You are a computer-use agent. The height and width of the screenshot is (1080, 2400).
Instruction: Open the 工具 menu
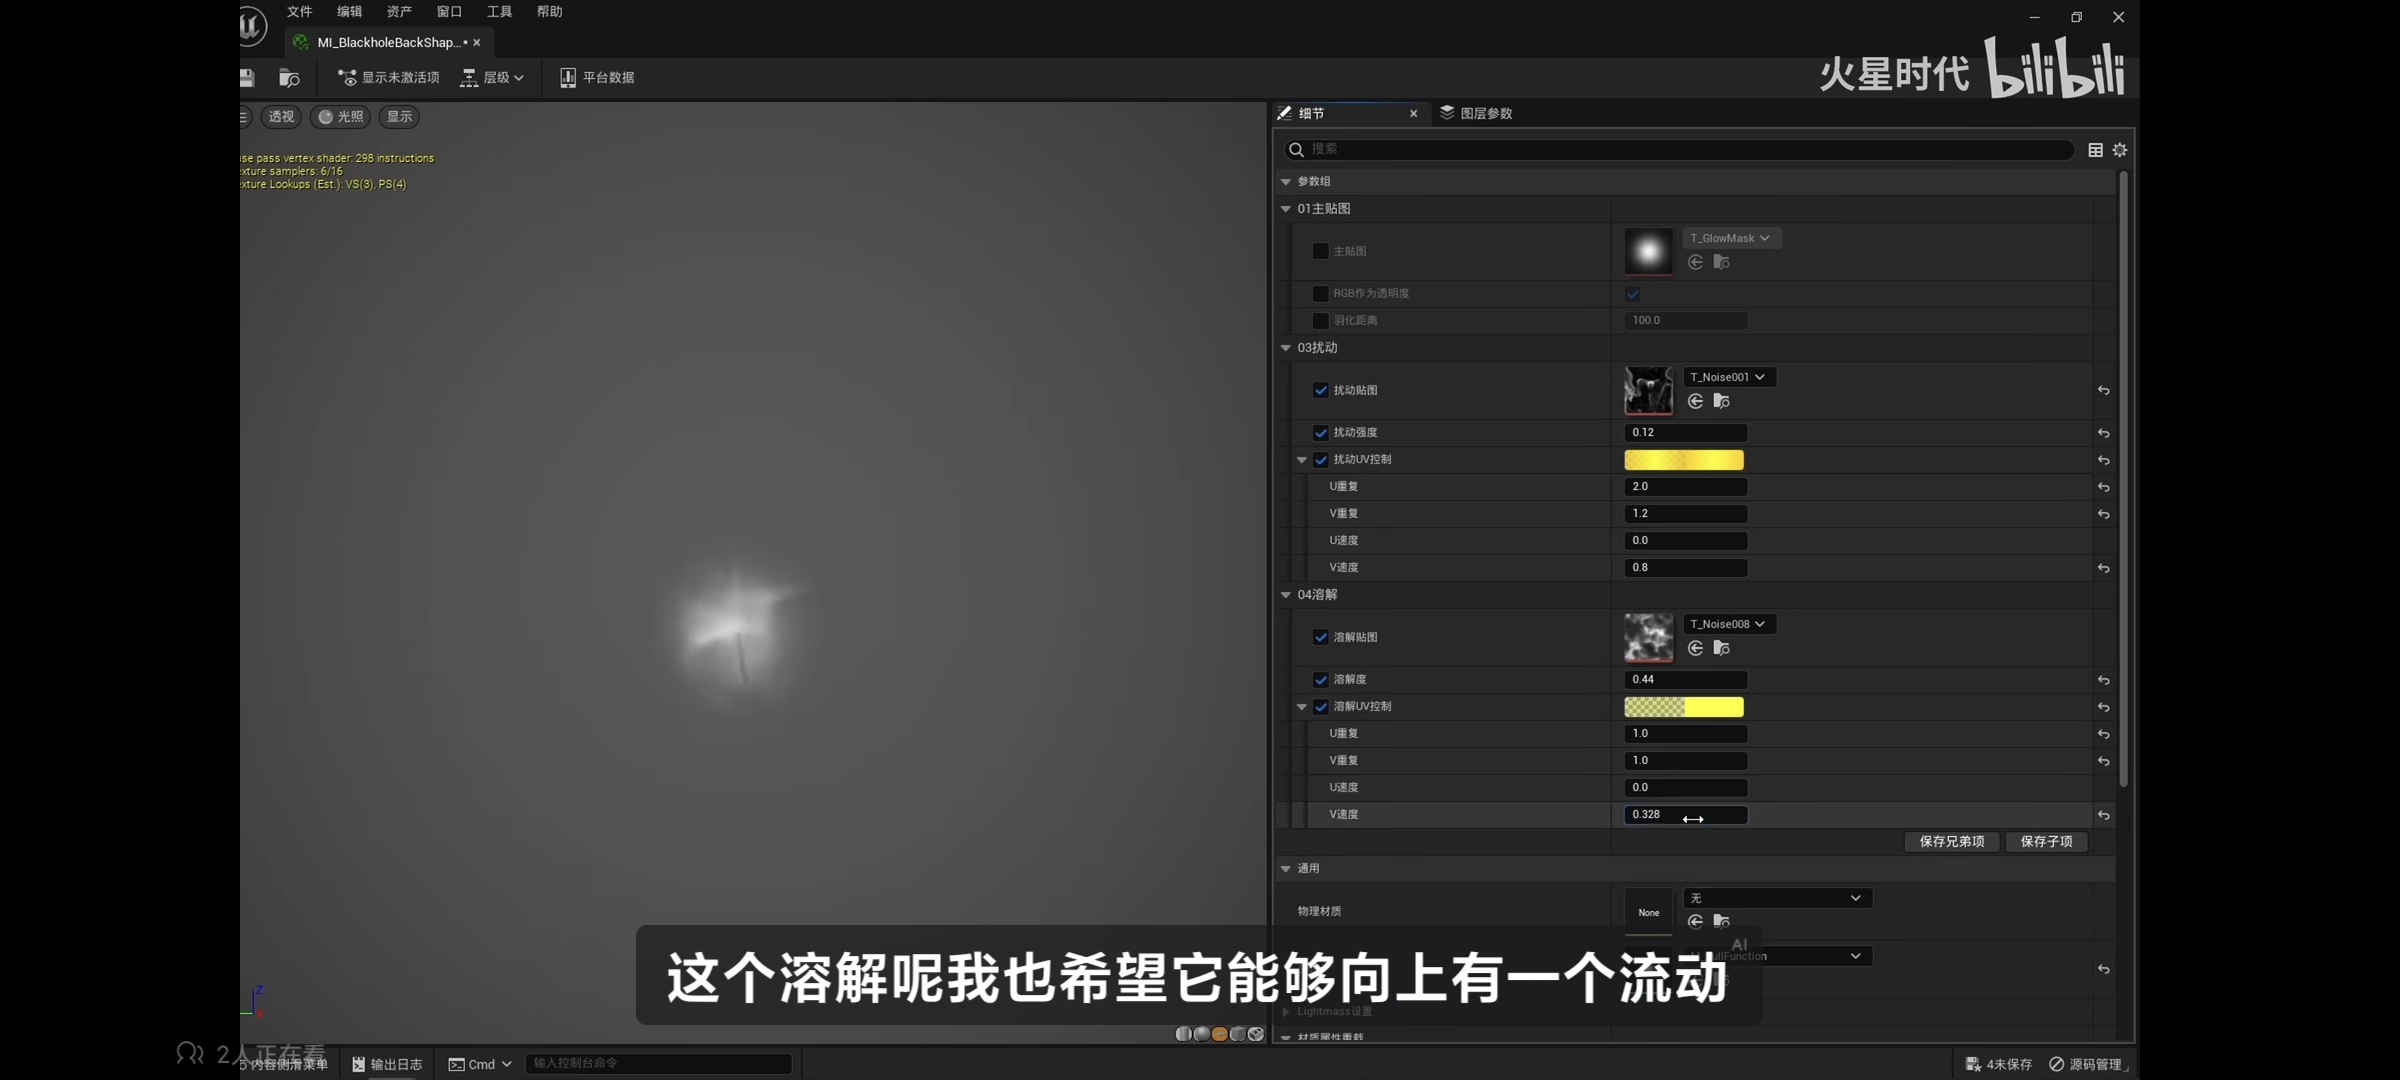(x=499, y=12)
